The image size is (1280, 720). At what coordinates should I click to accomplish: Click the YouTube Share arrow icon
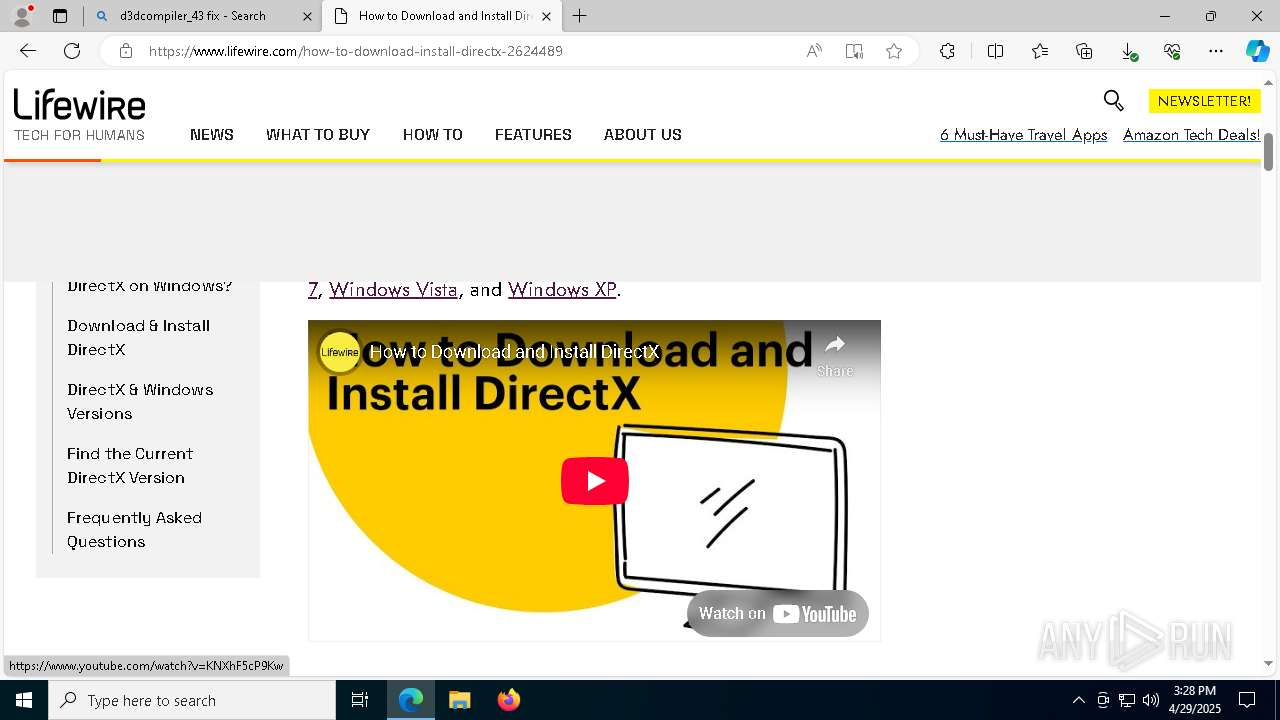pos(835,345)
